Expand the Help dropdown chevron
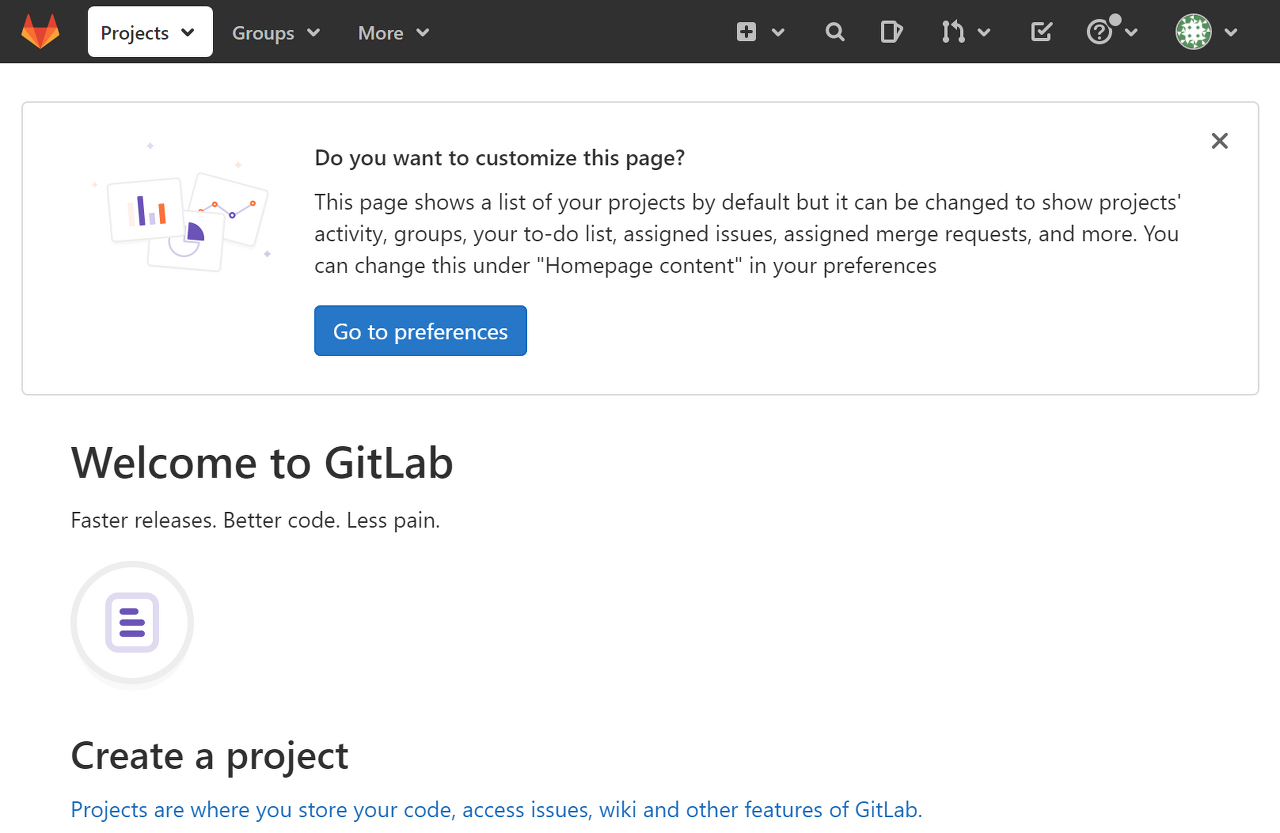This screenshot has width=1280, height=833. (x=1131, y=31)
